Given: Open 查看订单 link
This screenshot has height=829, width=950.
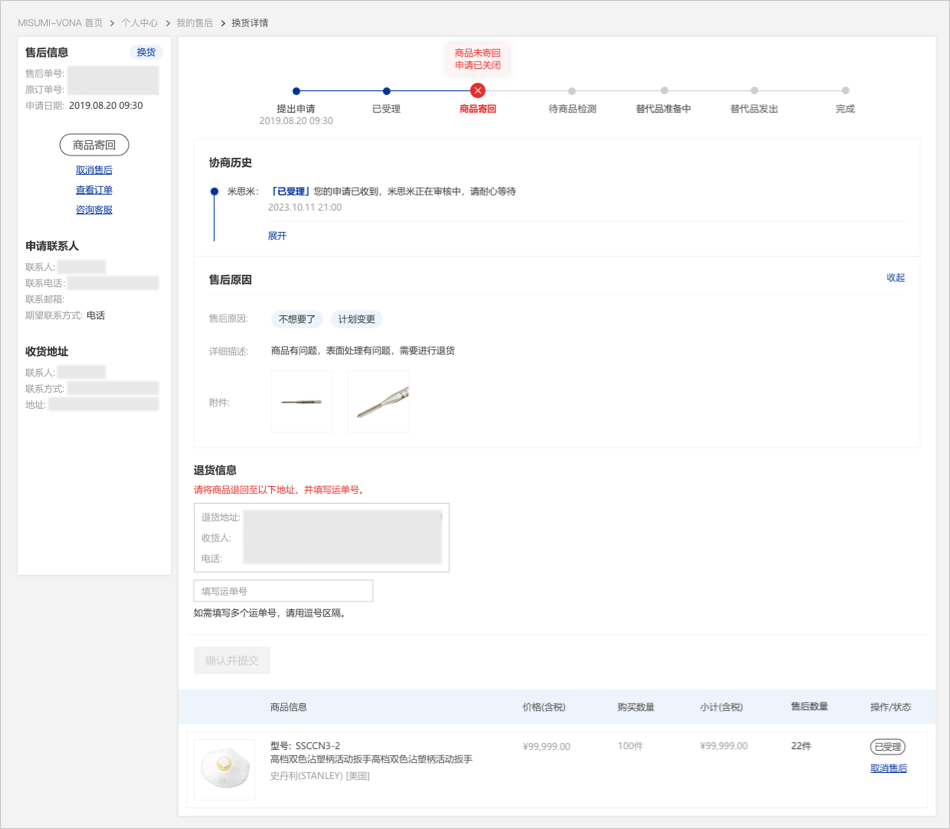Looking at the screenshot, I should 94,190.
